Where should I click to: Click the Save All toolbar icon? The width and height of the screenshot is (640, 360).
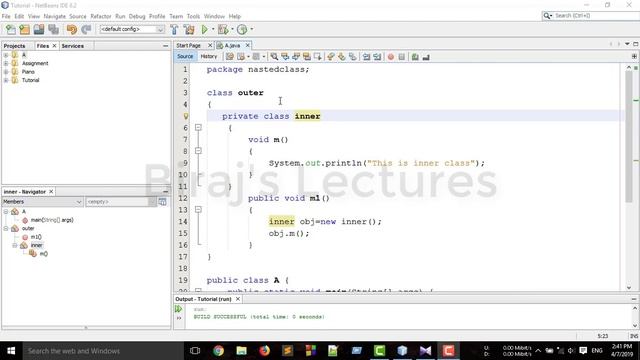[53, 29]
